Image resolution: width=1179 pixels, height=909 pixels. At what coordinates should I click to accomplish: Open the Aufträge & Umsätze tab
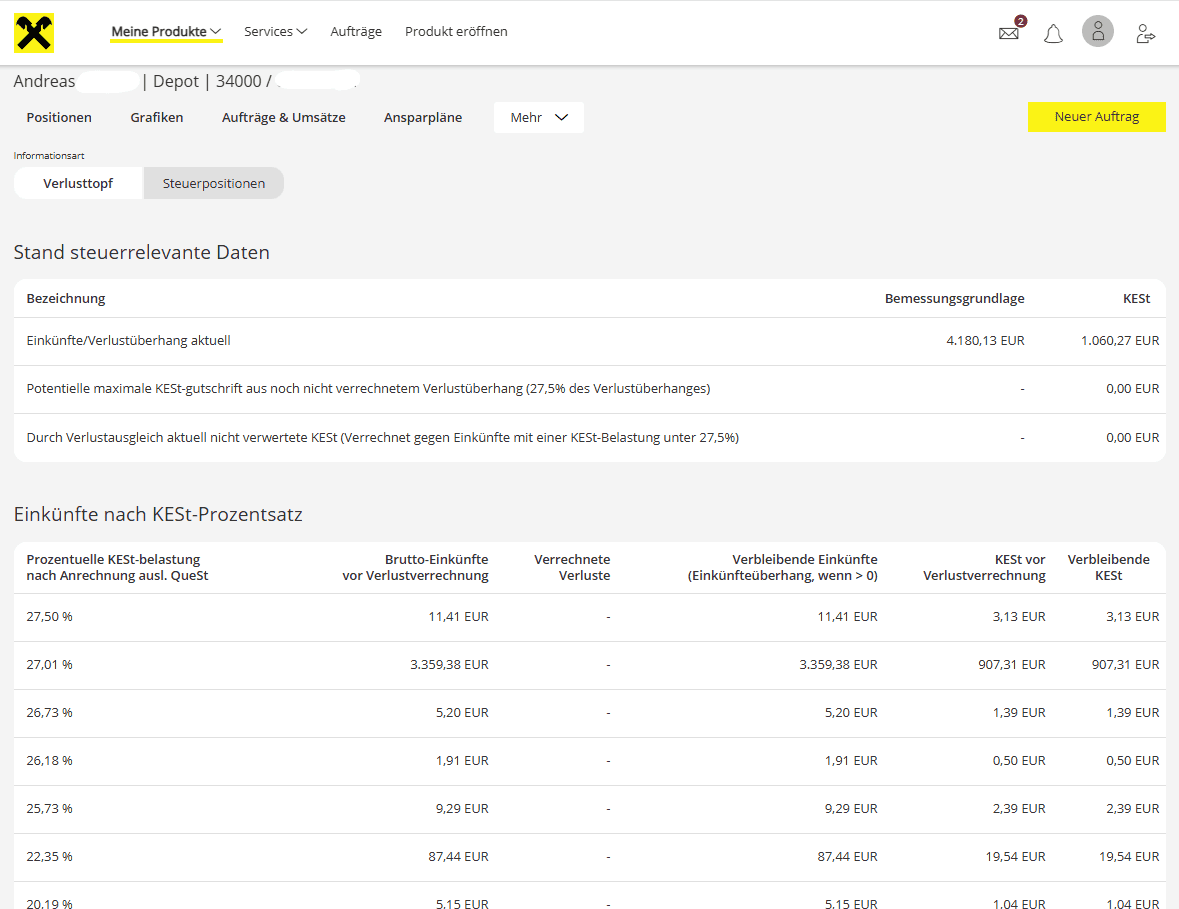284,118
